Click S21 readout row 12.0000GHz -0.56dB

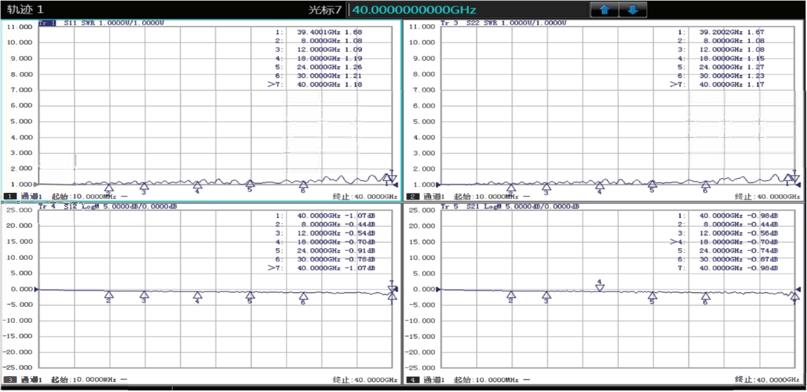(727, 233)
